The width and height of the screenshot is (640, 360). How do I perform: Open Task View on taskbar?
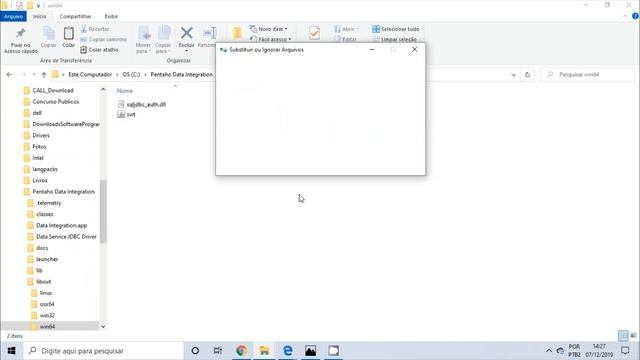pos(218,351)
